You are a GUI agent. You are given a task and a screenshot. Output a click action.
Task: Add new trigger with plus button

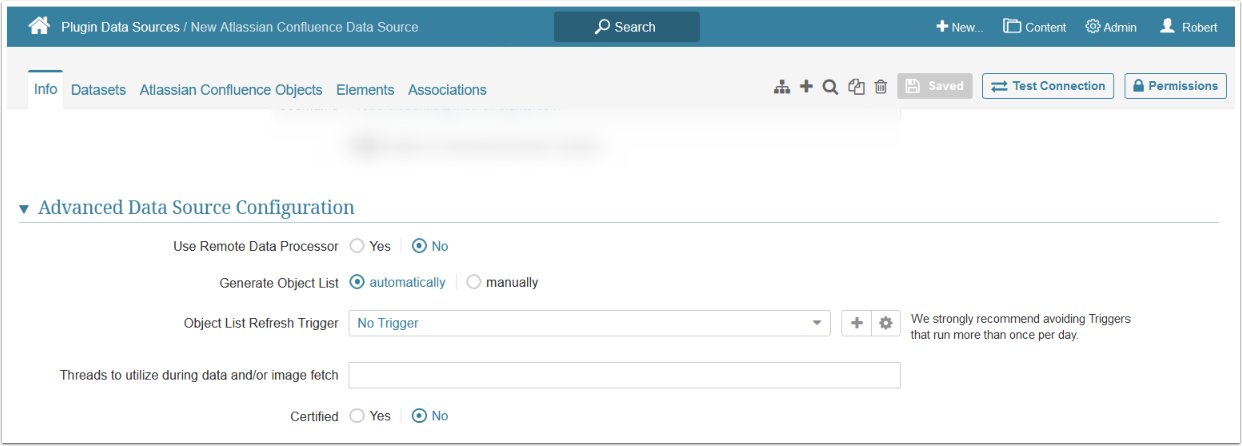[856, 323]
